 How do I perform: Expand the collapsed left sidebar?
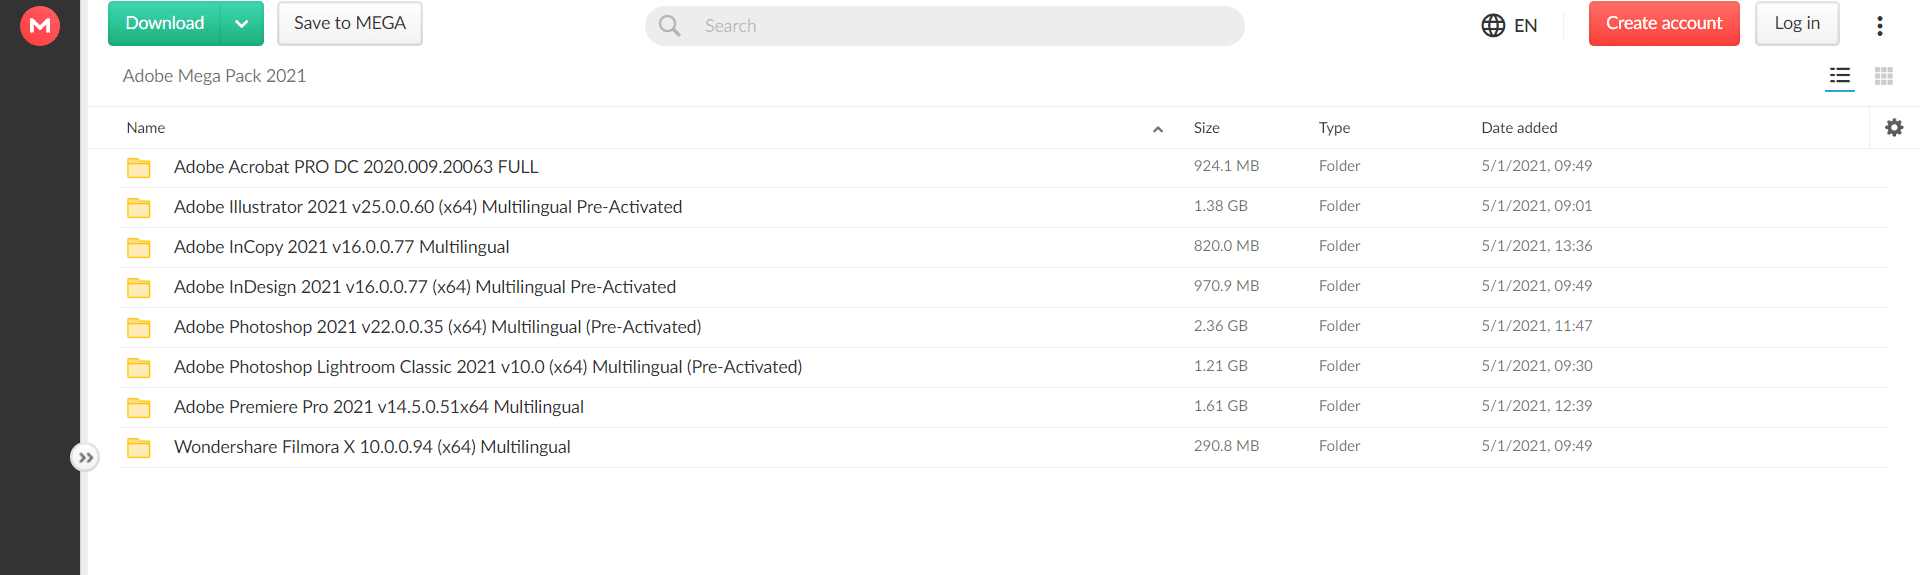click(x=86, y=458)
